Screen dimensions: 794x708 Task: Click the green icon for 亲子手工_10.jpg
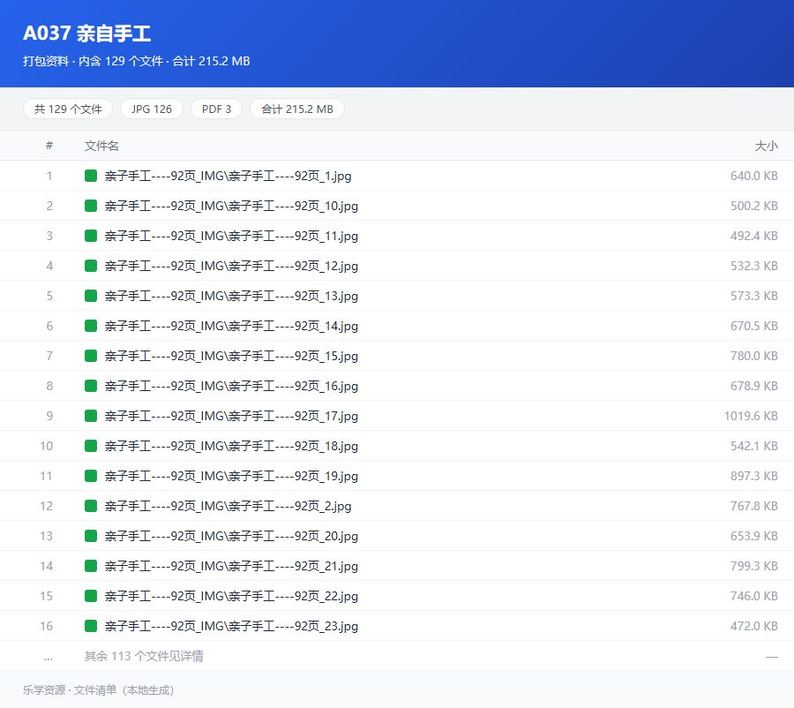(x=91, y=206)
